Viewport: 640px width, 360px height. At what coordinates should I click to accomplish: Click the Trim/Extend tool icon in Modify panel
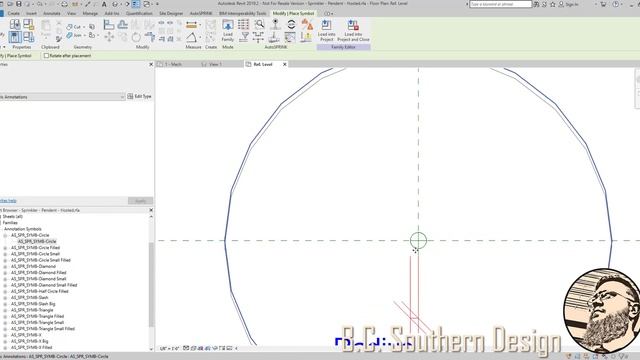[x=149, y=38]
